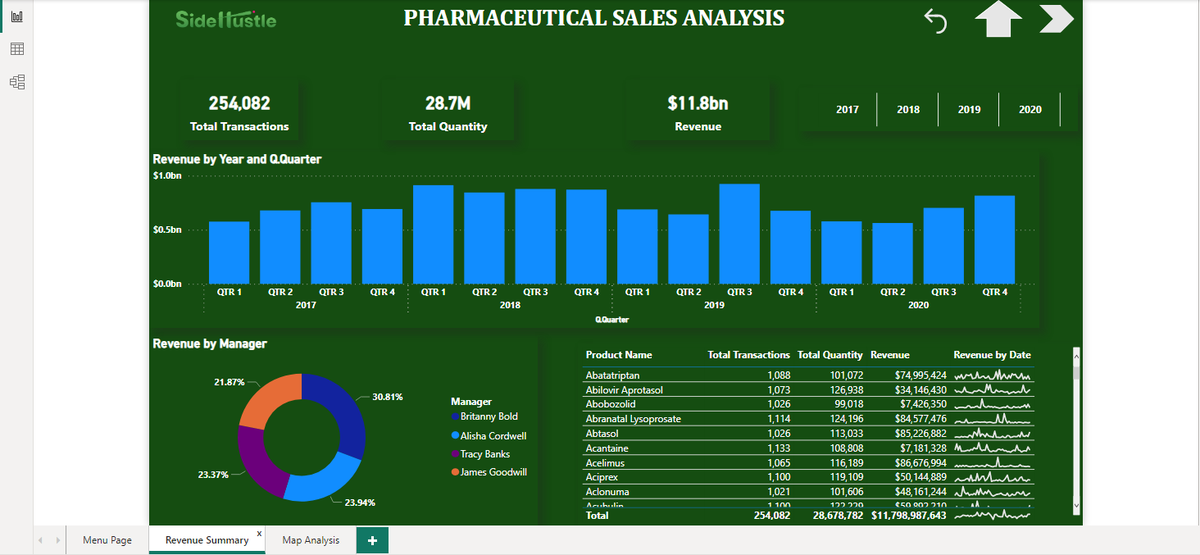Select the Revenue Summary tab

coord(207,540)
